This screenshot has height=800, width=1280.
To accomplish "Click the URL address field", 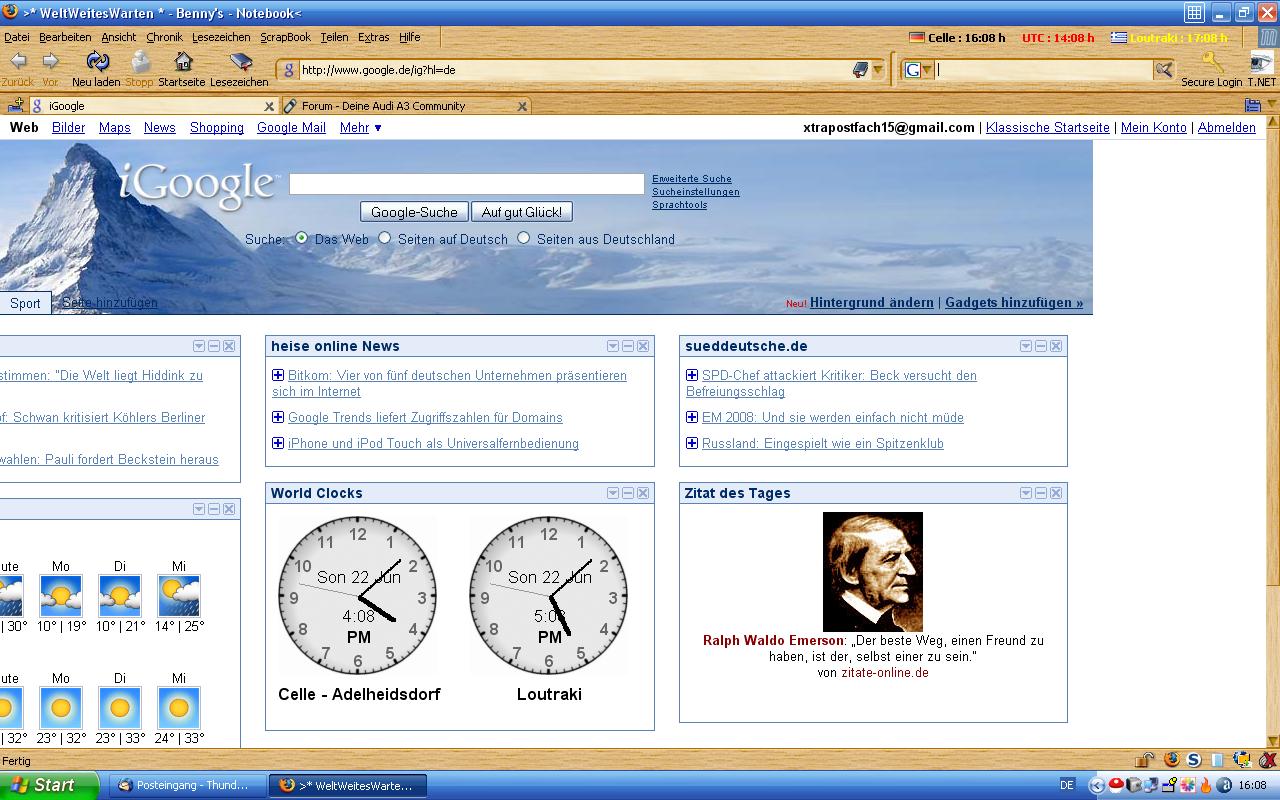I will coord(575,70).
